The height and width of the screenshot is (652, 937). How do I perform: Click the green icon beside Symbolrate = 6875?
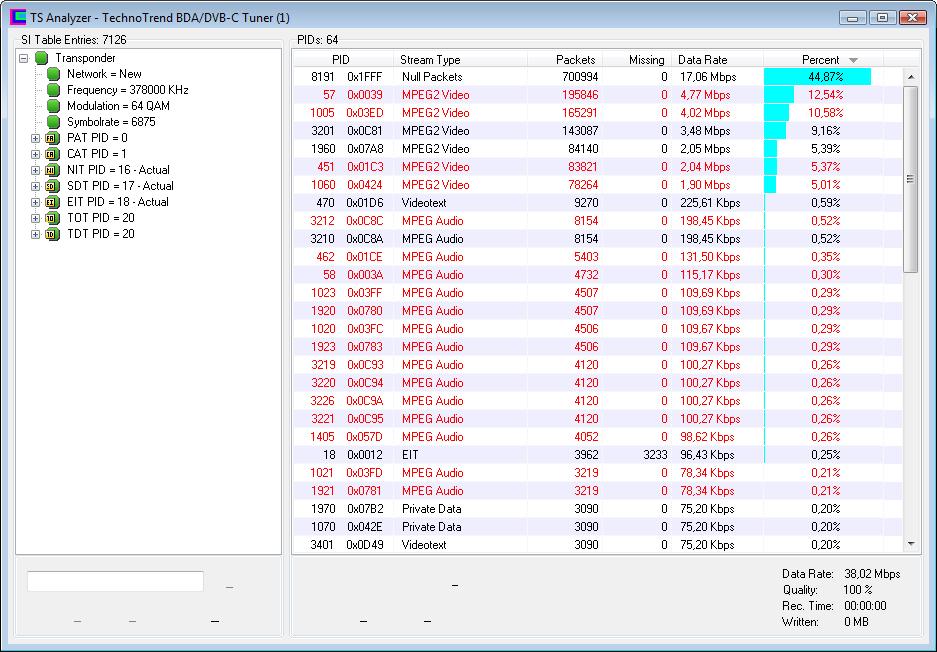pyautogui.click(x=53, y=122)
